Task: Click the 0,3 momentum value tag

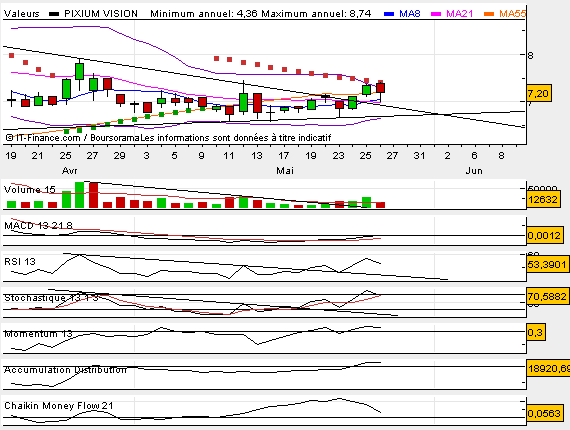Action: click(x=535, y=332)
